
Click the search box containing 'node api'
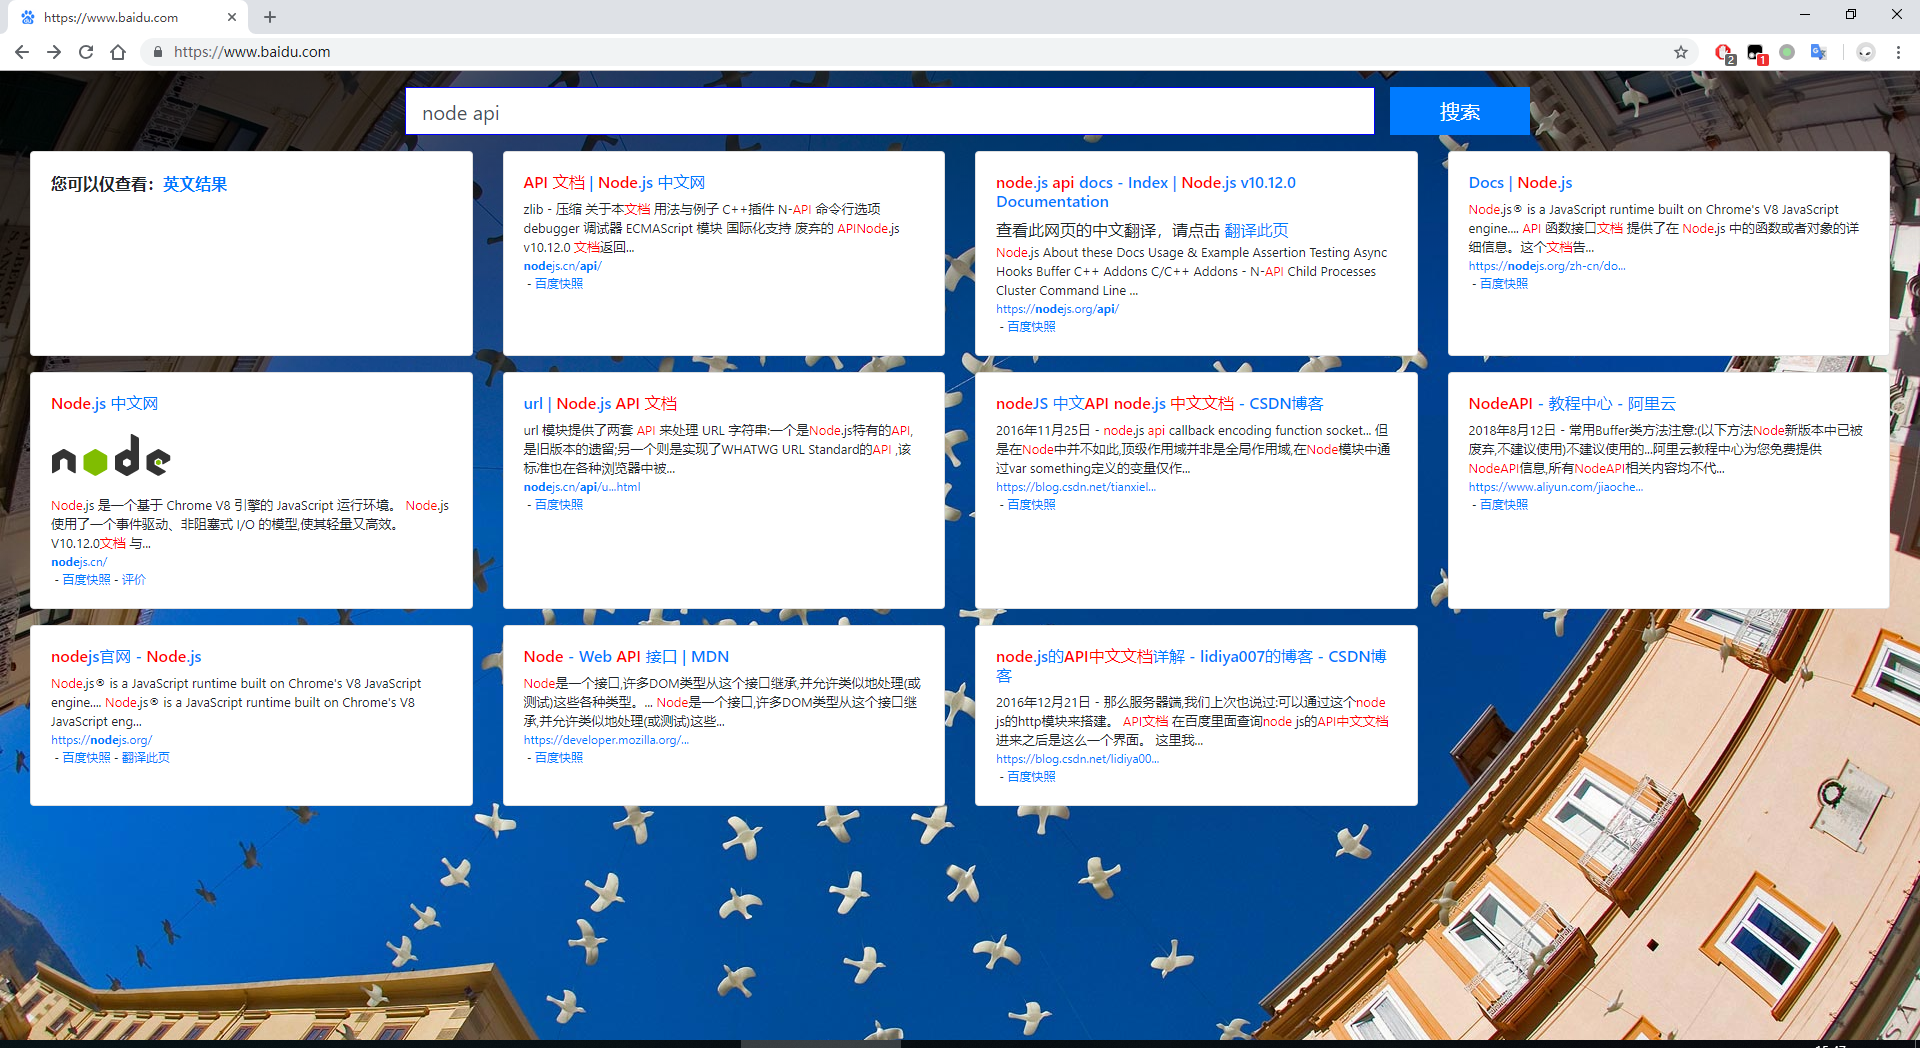889,112
